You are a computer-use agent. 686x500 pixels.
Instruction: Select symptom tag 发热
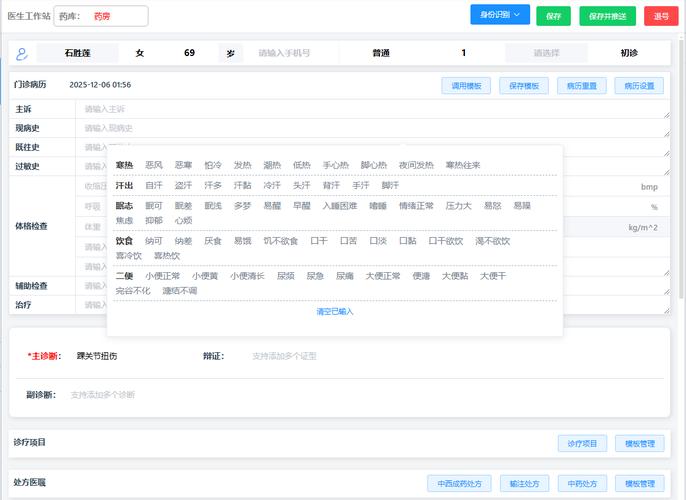click(242, 165)
